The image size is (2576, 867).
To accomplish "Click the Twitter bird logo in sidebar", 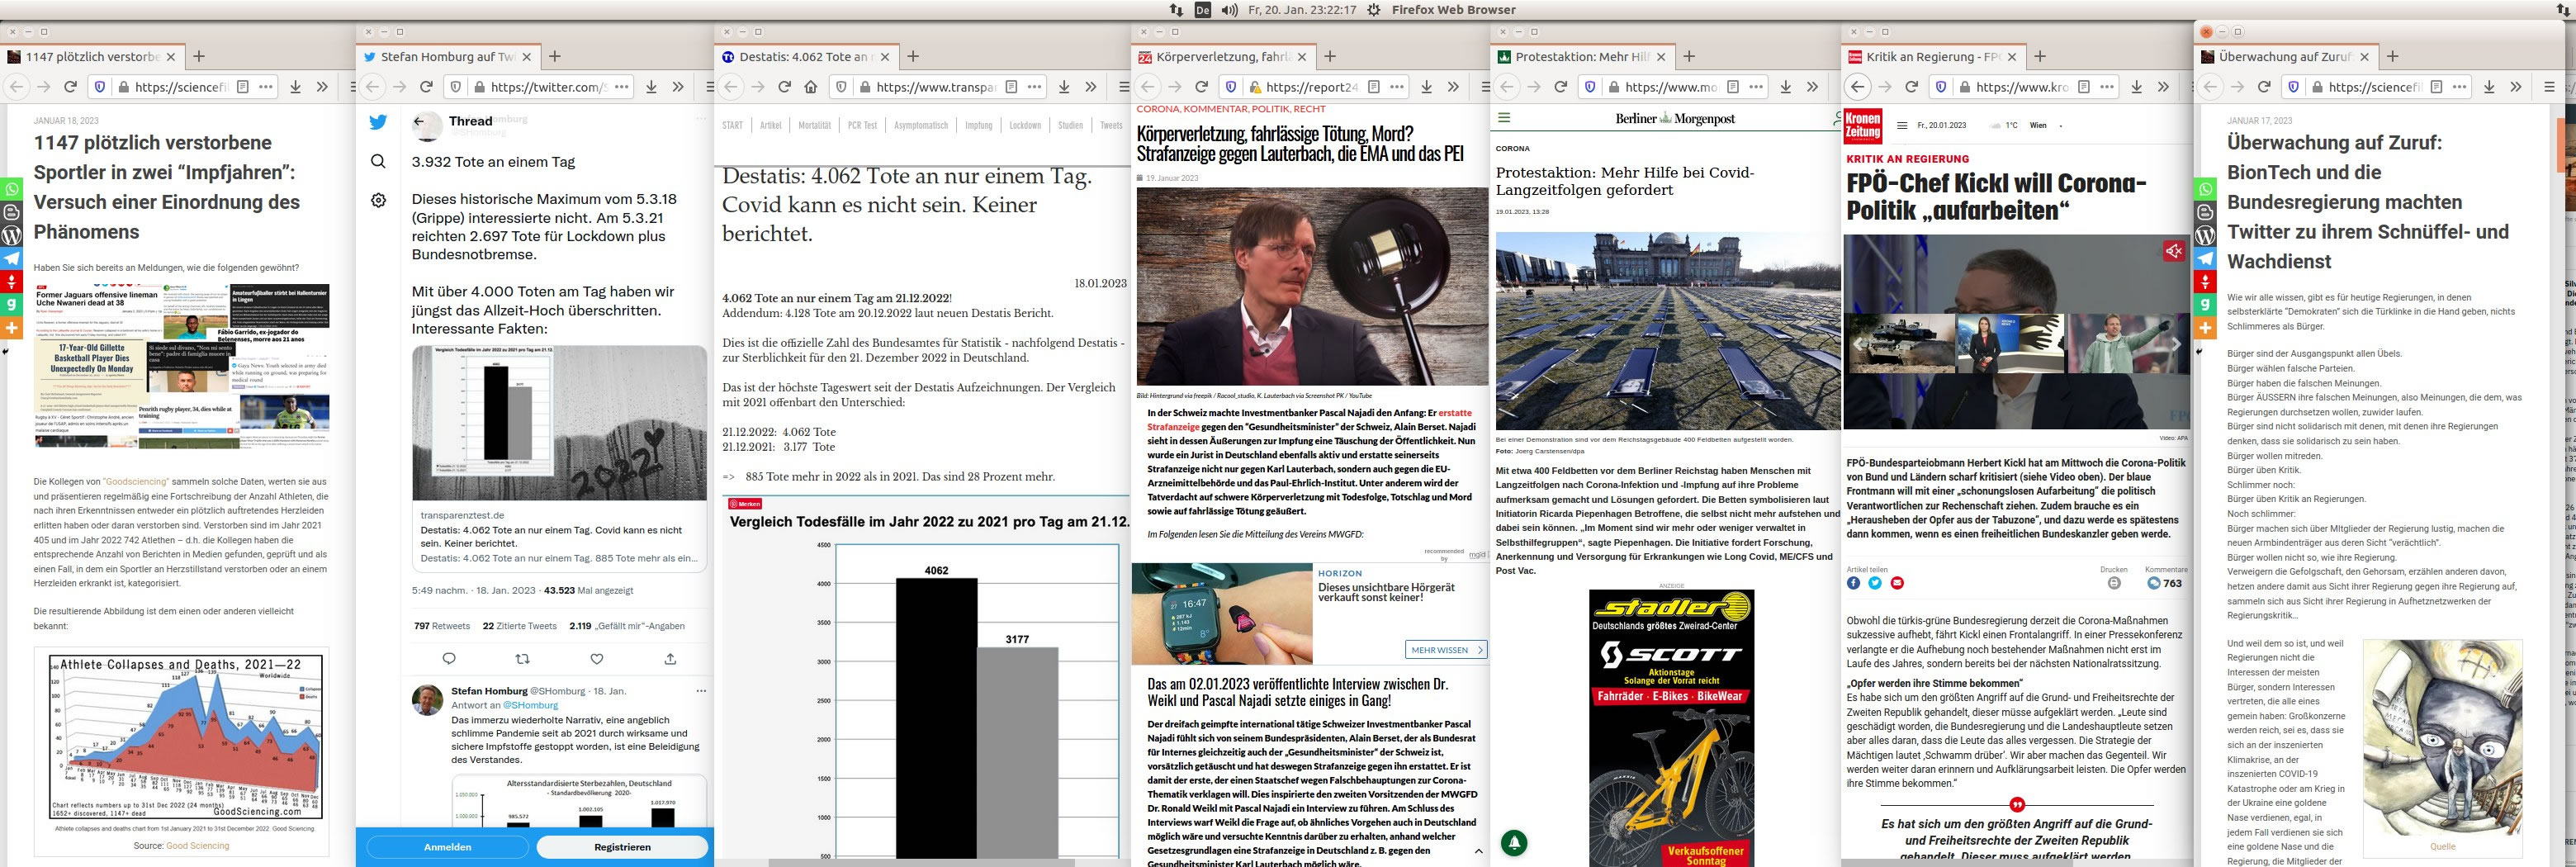I will pyautogui.click(x=378, y=123).
